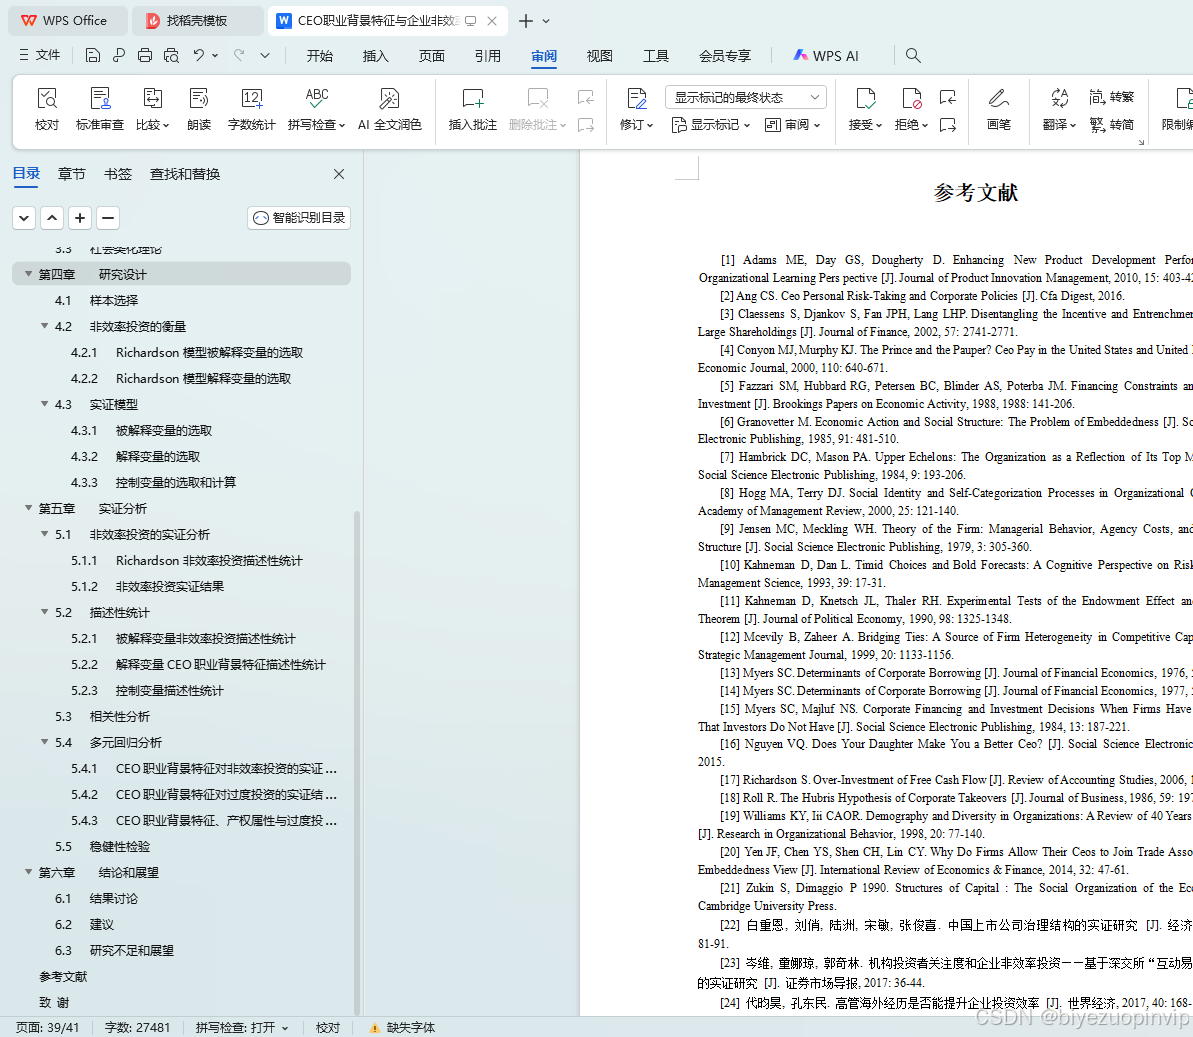The height and width of the screenshot is (1037, 1193).
Task: Click 页面: 39/41 page indicator
Action: click(x=47, y=1027)
